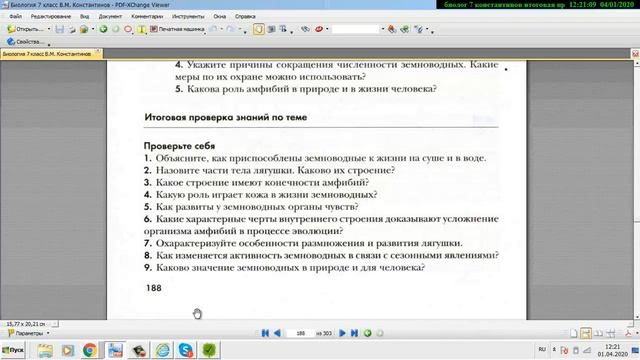Open Skype from the taskbar

coord(186,350)
